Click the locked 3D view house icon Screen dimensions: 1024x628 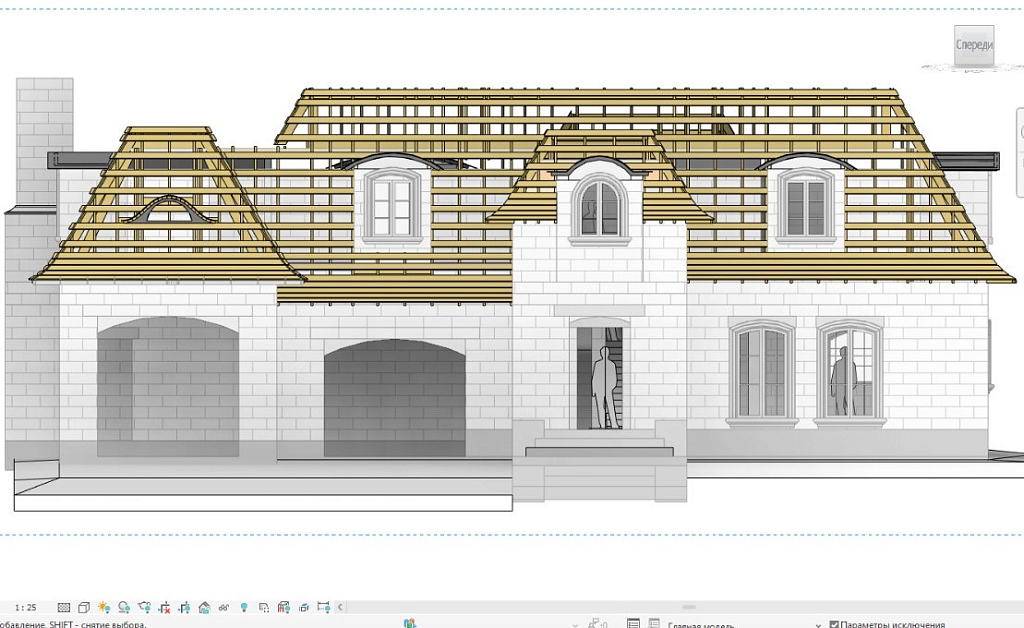coord(204,608)
